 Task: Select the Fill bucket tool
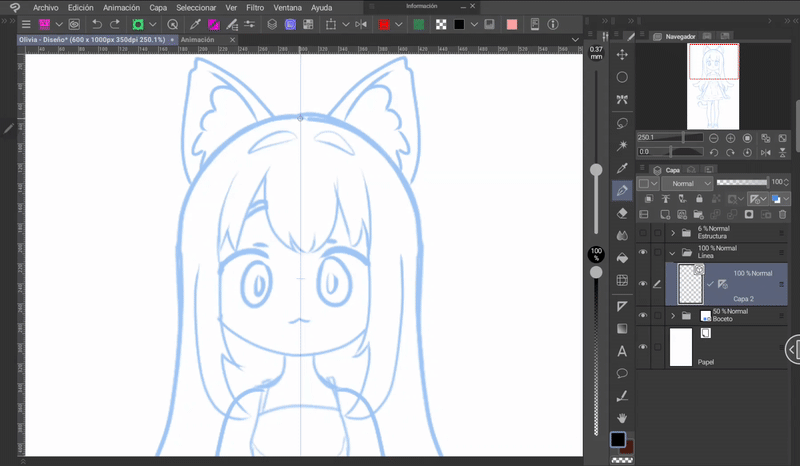pos(622,258)
